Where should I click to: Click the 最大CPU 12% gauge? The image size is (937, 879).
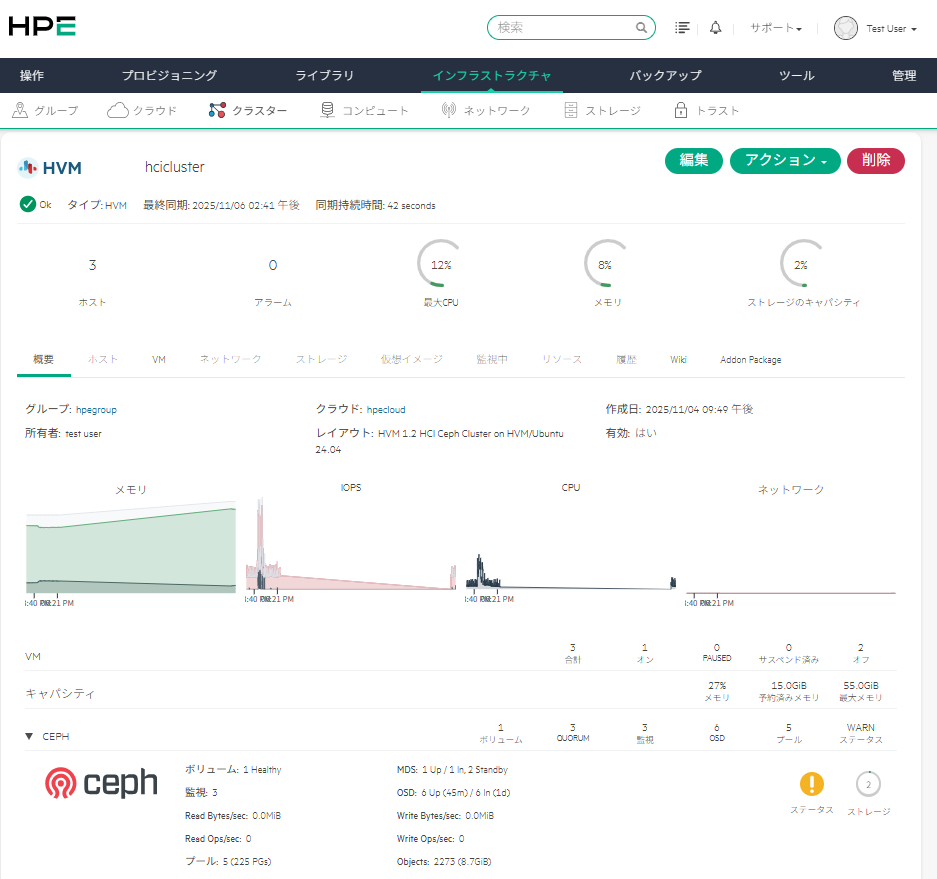click(440, 265)
